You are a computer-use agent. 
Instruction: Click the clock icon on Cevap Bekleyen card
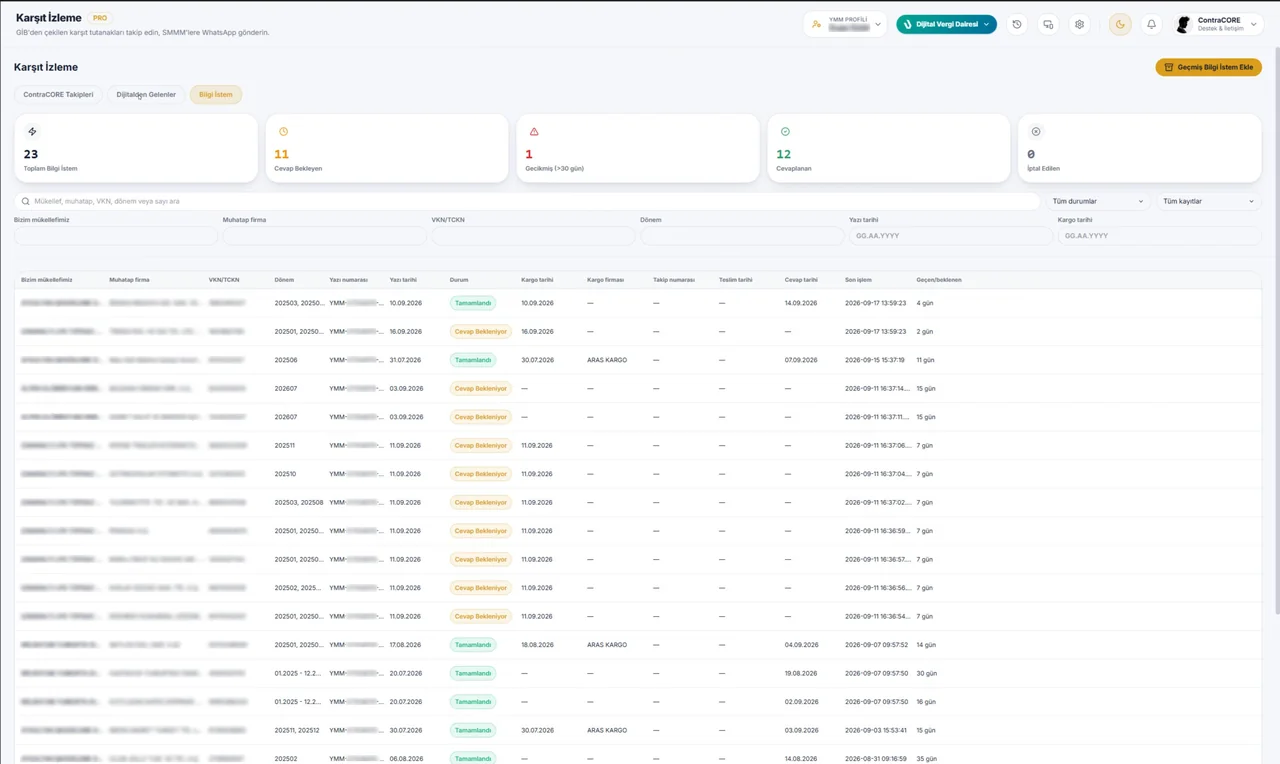(283, 131)
